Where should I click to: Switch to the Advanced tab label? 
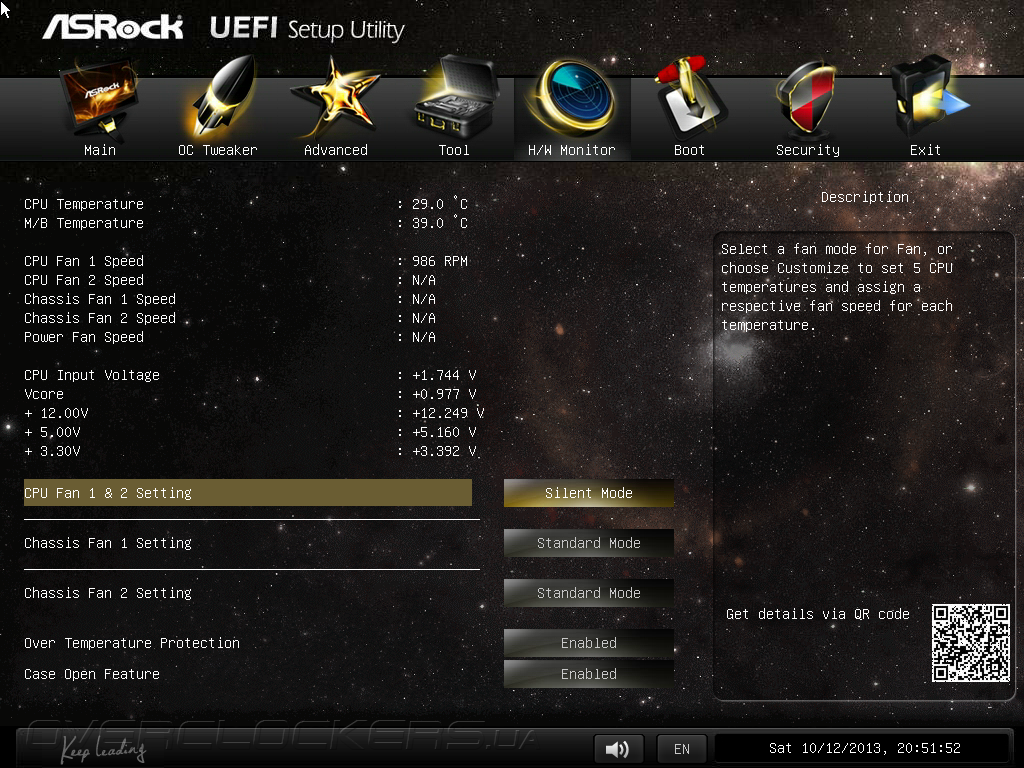[x=336, y=150]
